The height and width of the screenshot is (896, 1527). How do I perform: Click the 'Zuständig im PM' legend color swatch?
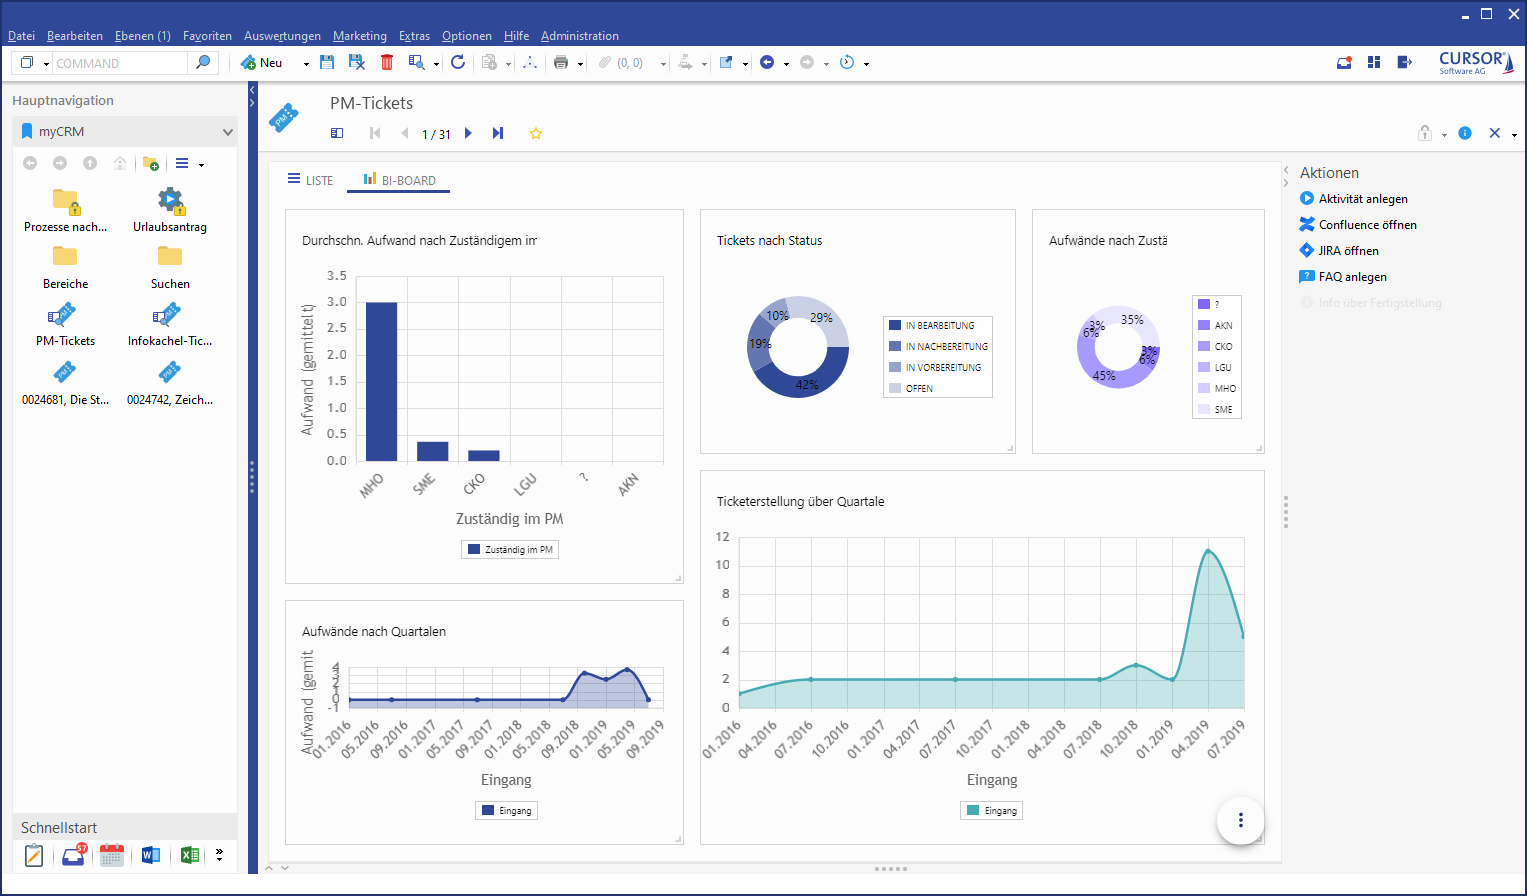pos(474,550)
